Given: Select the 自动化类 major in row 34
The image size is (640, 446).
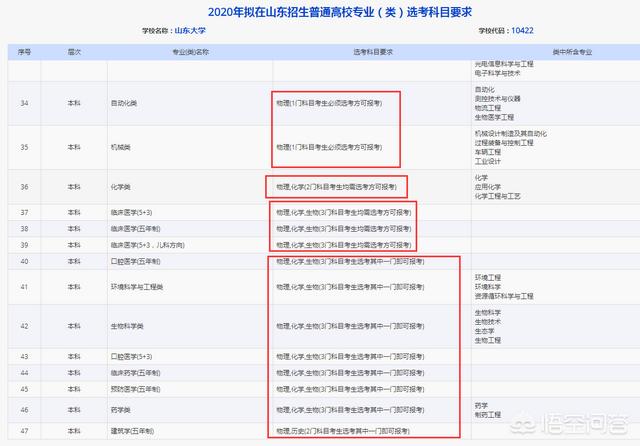Looking at the screenshot, I should [x=124, y=103].
